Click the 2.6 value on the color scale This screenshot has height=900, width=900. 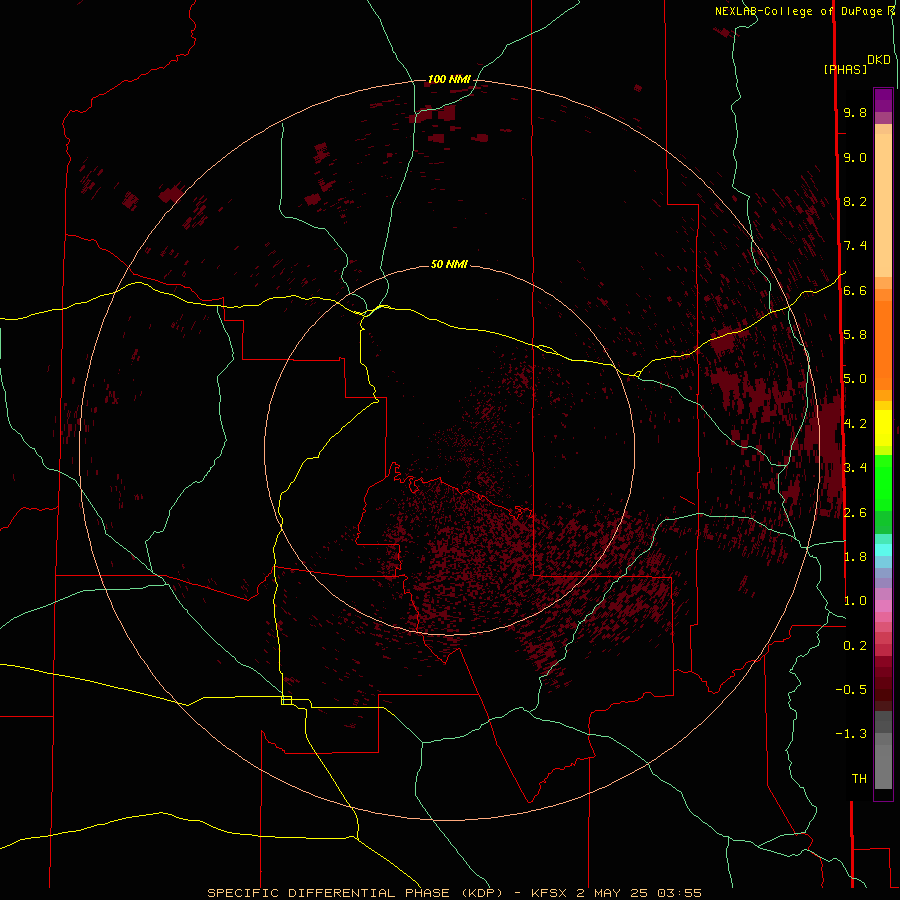pyautogui.click(x=855, y=513)
